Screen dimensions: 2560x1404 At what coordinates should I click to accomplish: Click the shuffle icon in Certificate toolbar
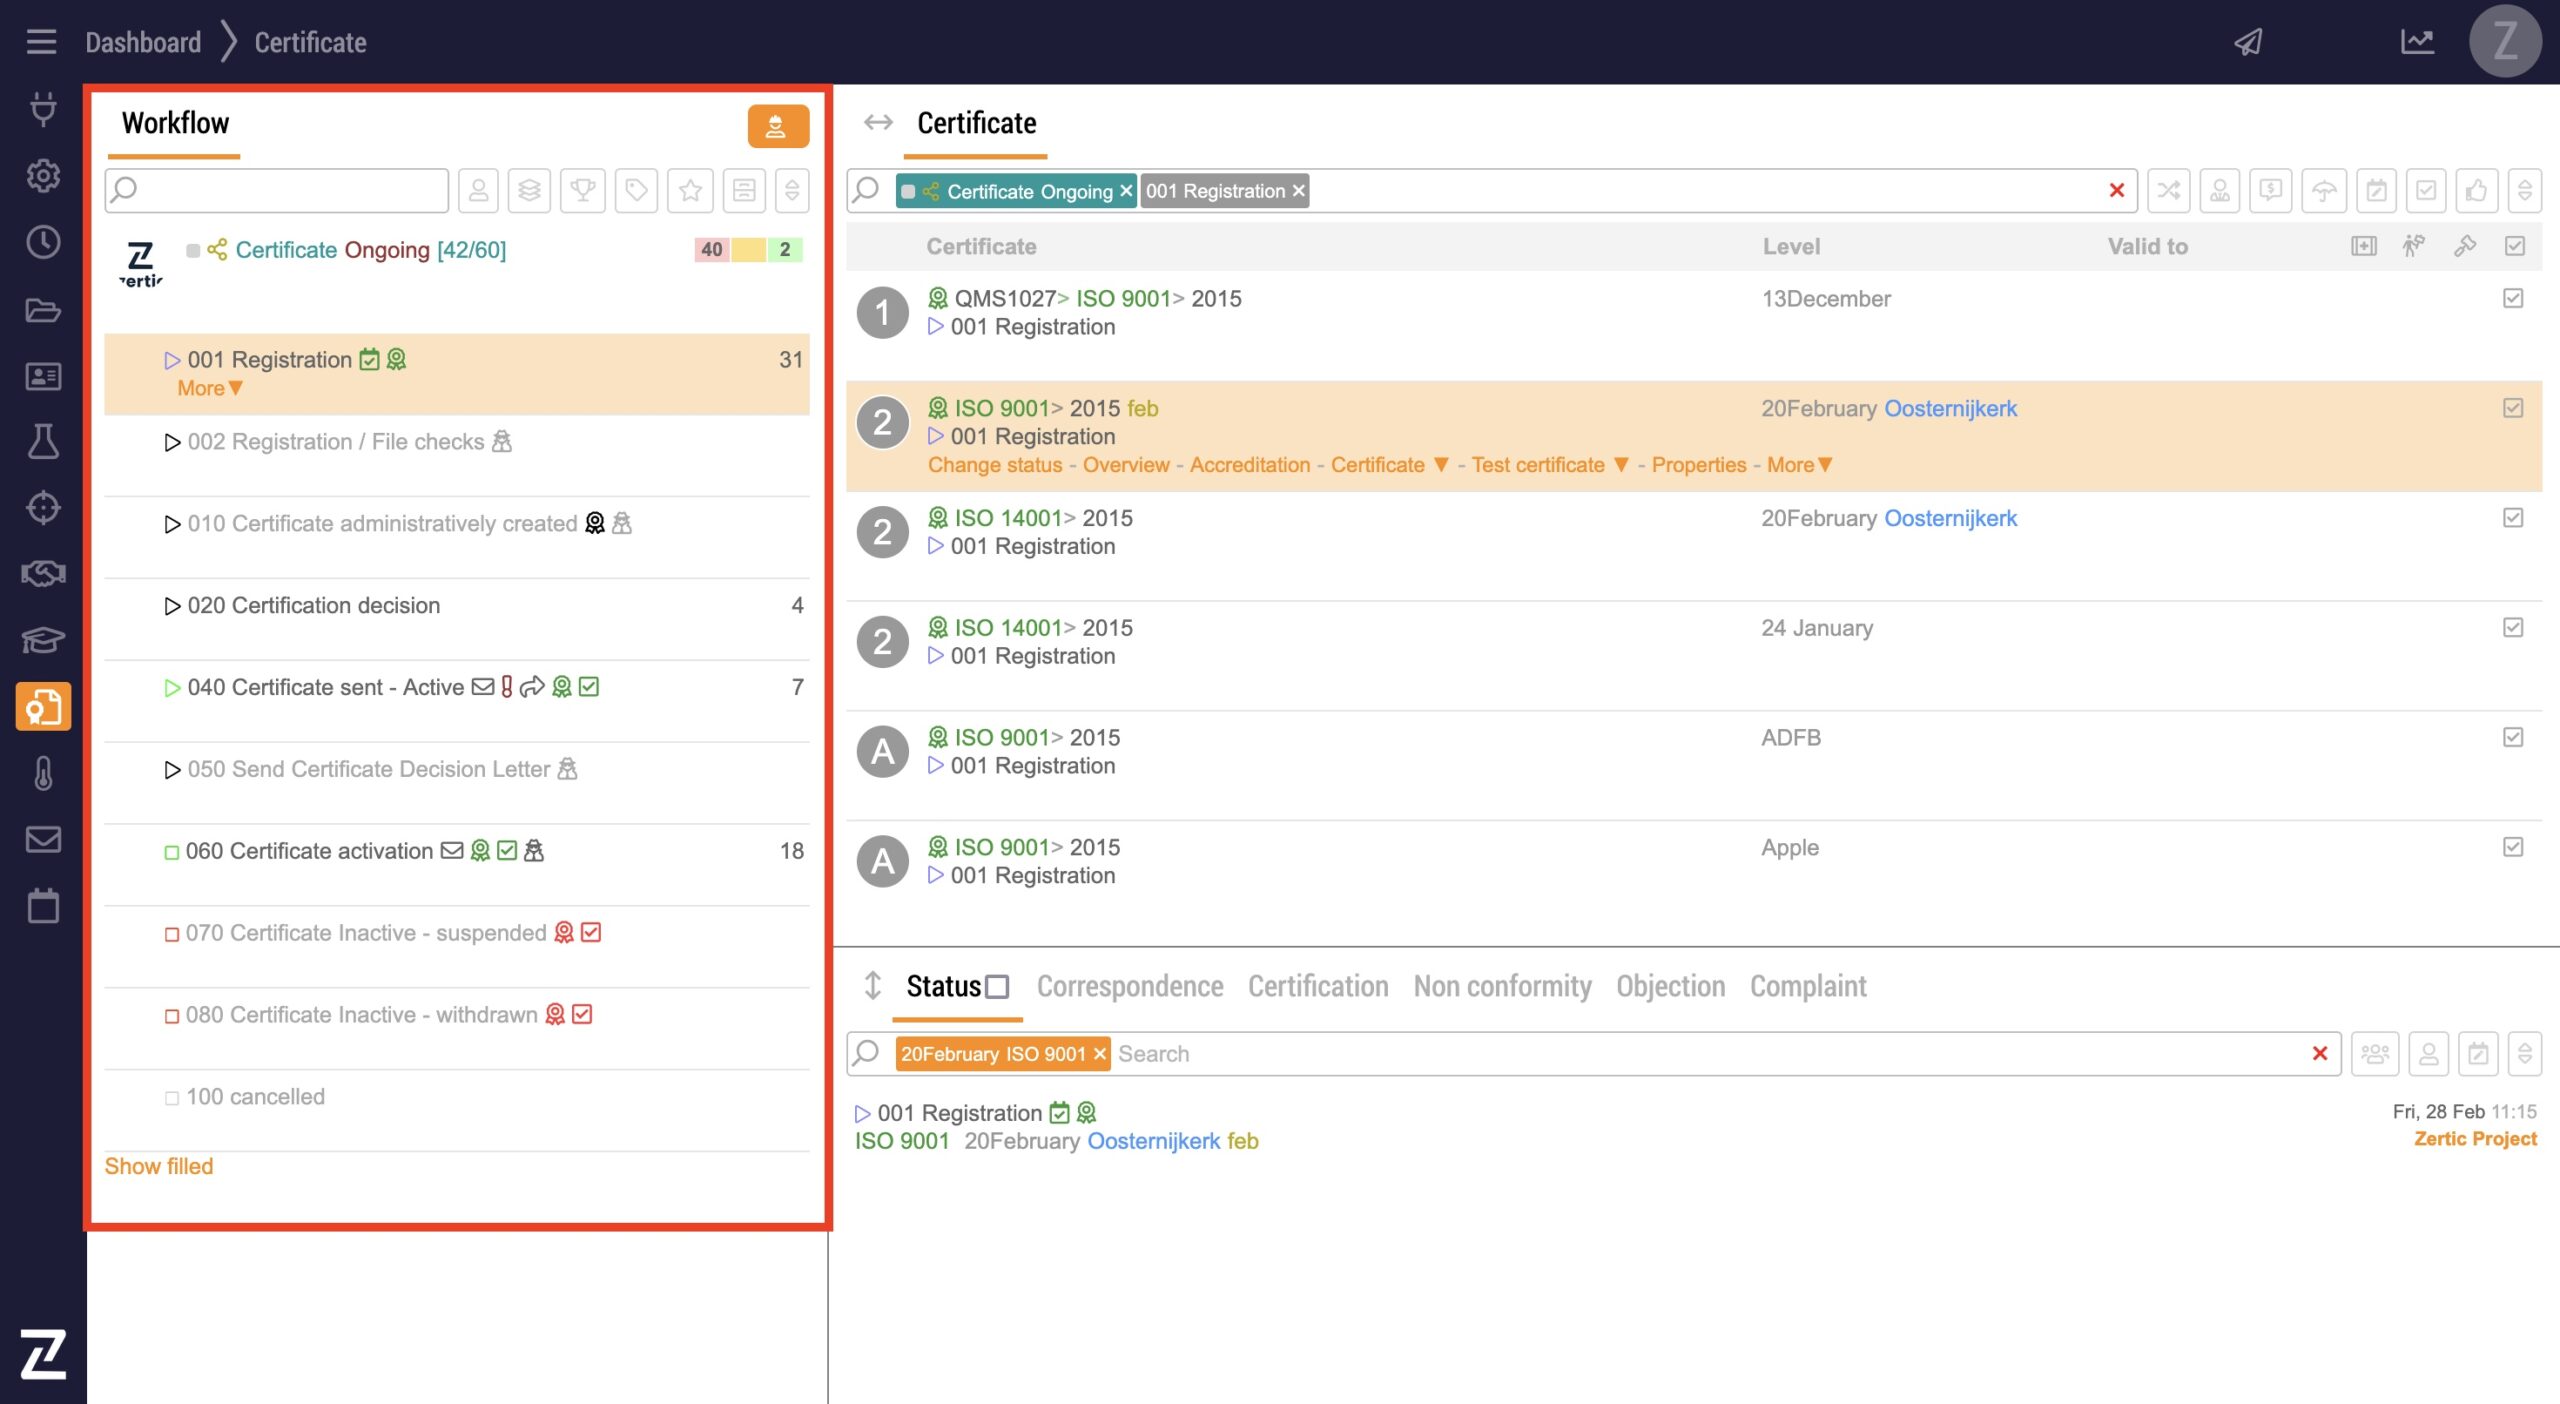2168,190
